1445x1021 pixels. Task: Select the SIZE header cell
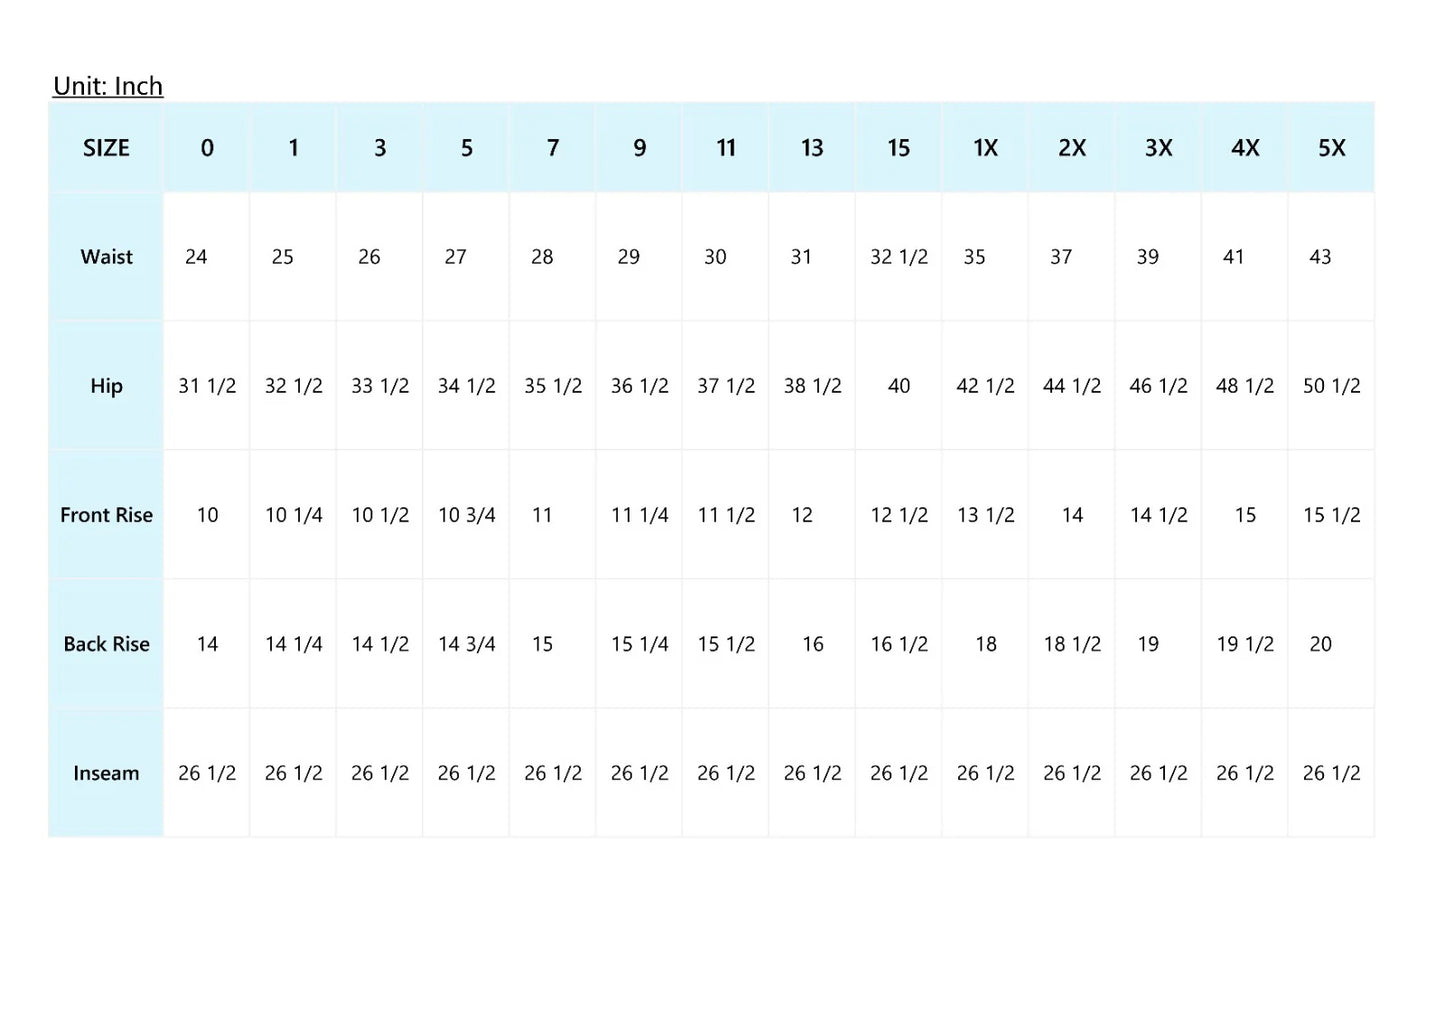click(x=106, y=148)
